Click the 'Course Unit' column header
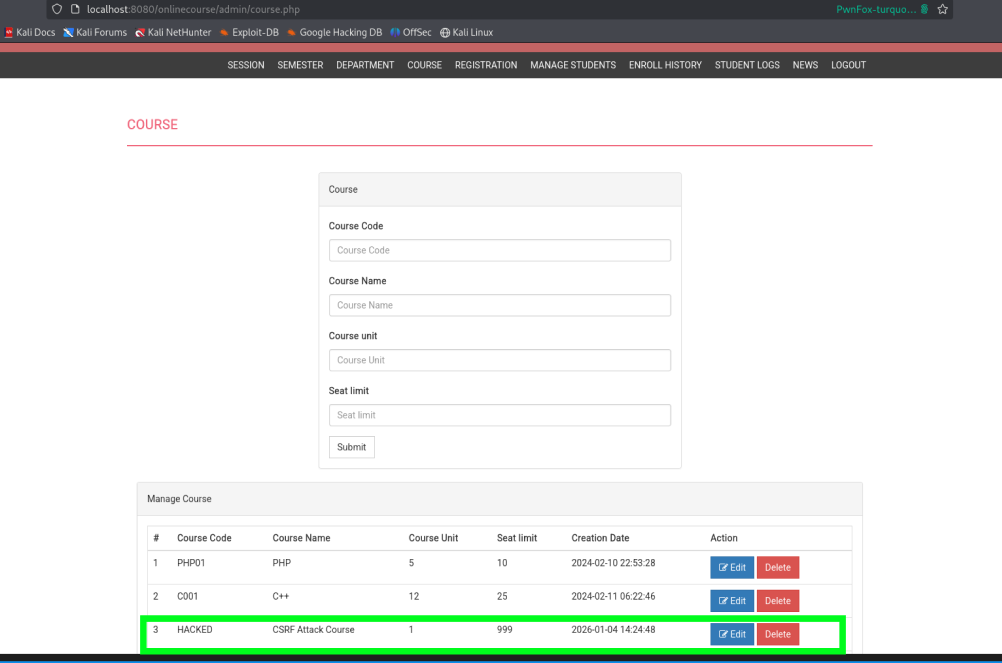The image size is (1002, 663). (433, 538)
